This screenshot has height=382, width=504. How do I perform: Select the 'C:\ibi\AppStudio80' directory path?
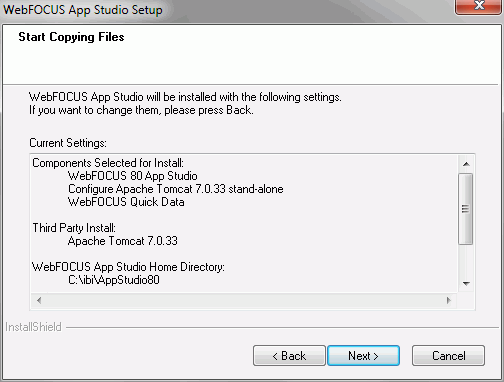coord(114,280)
